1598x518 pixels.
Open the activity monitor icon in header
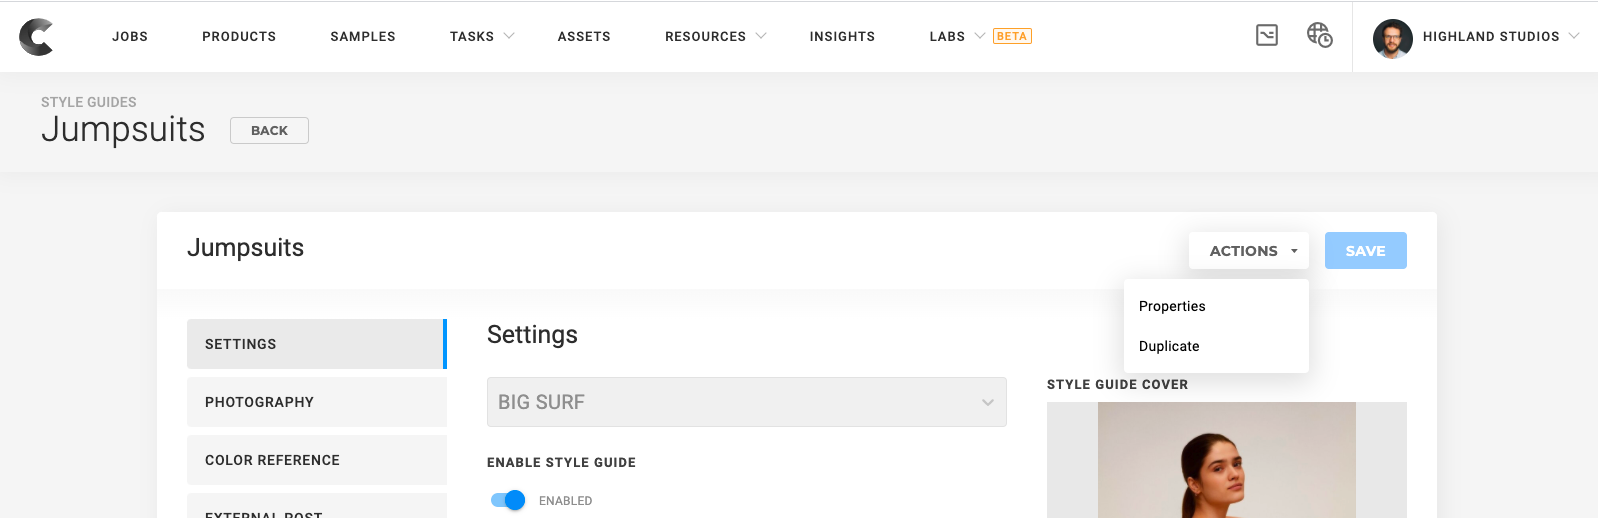click(1267, 36)
